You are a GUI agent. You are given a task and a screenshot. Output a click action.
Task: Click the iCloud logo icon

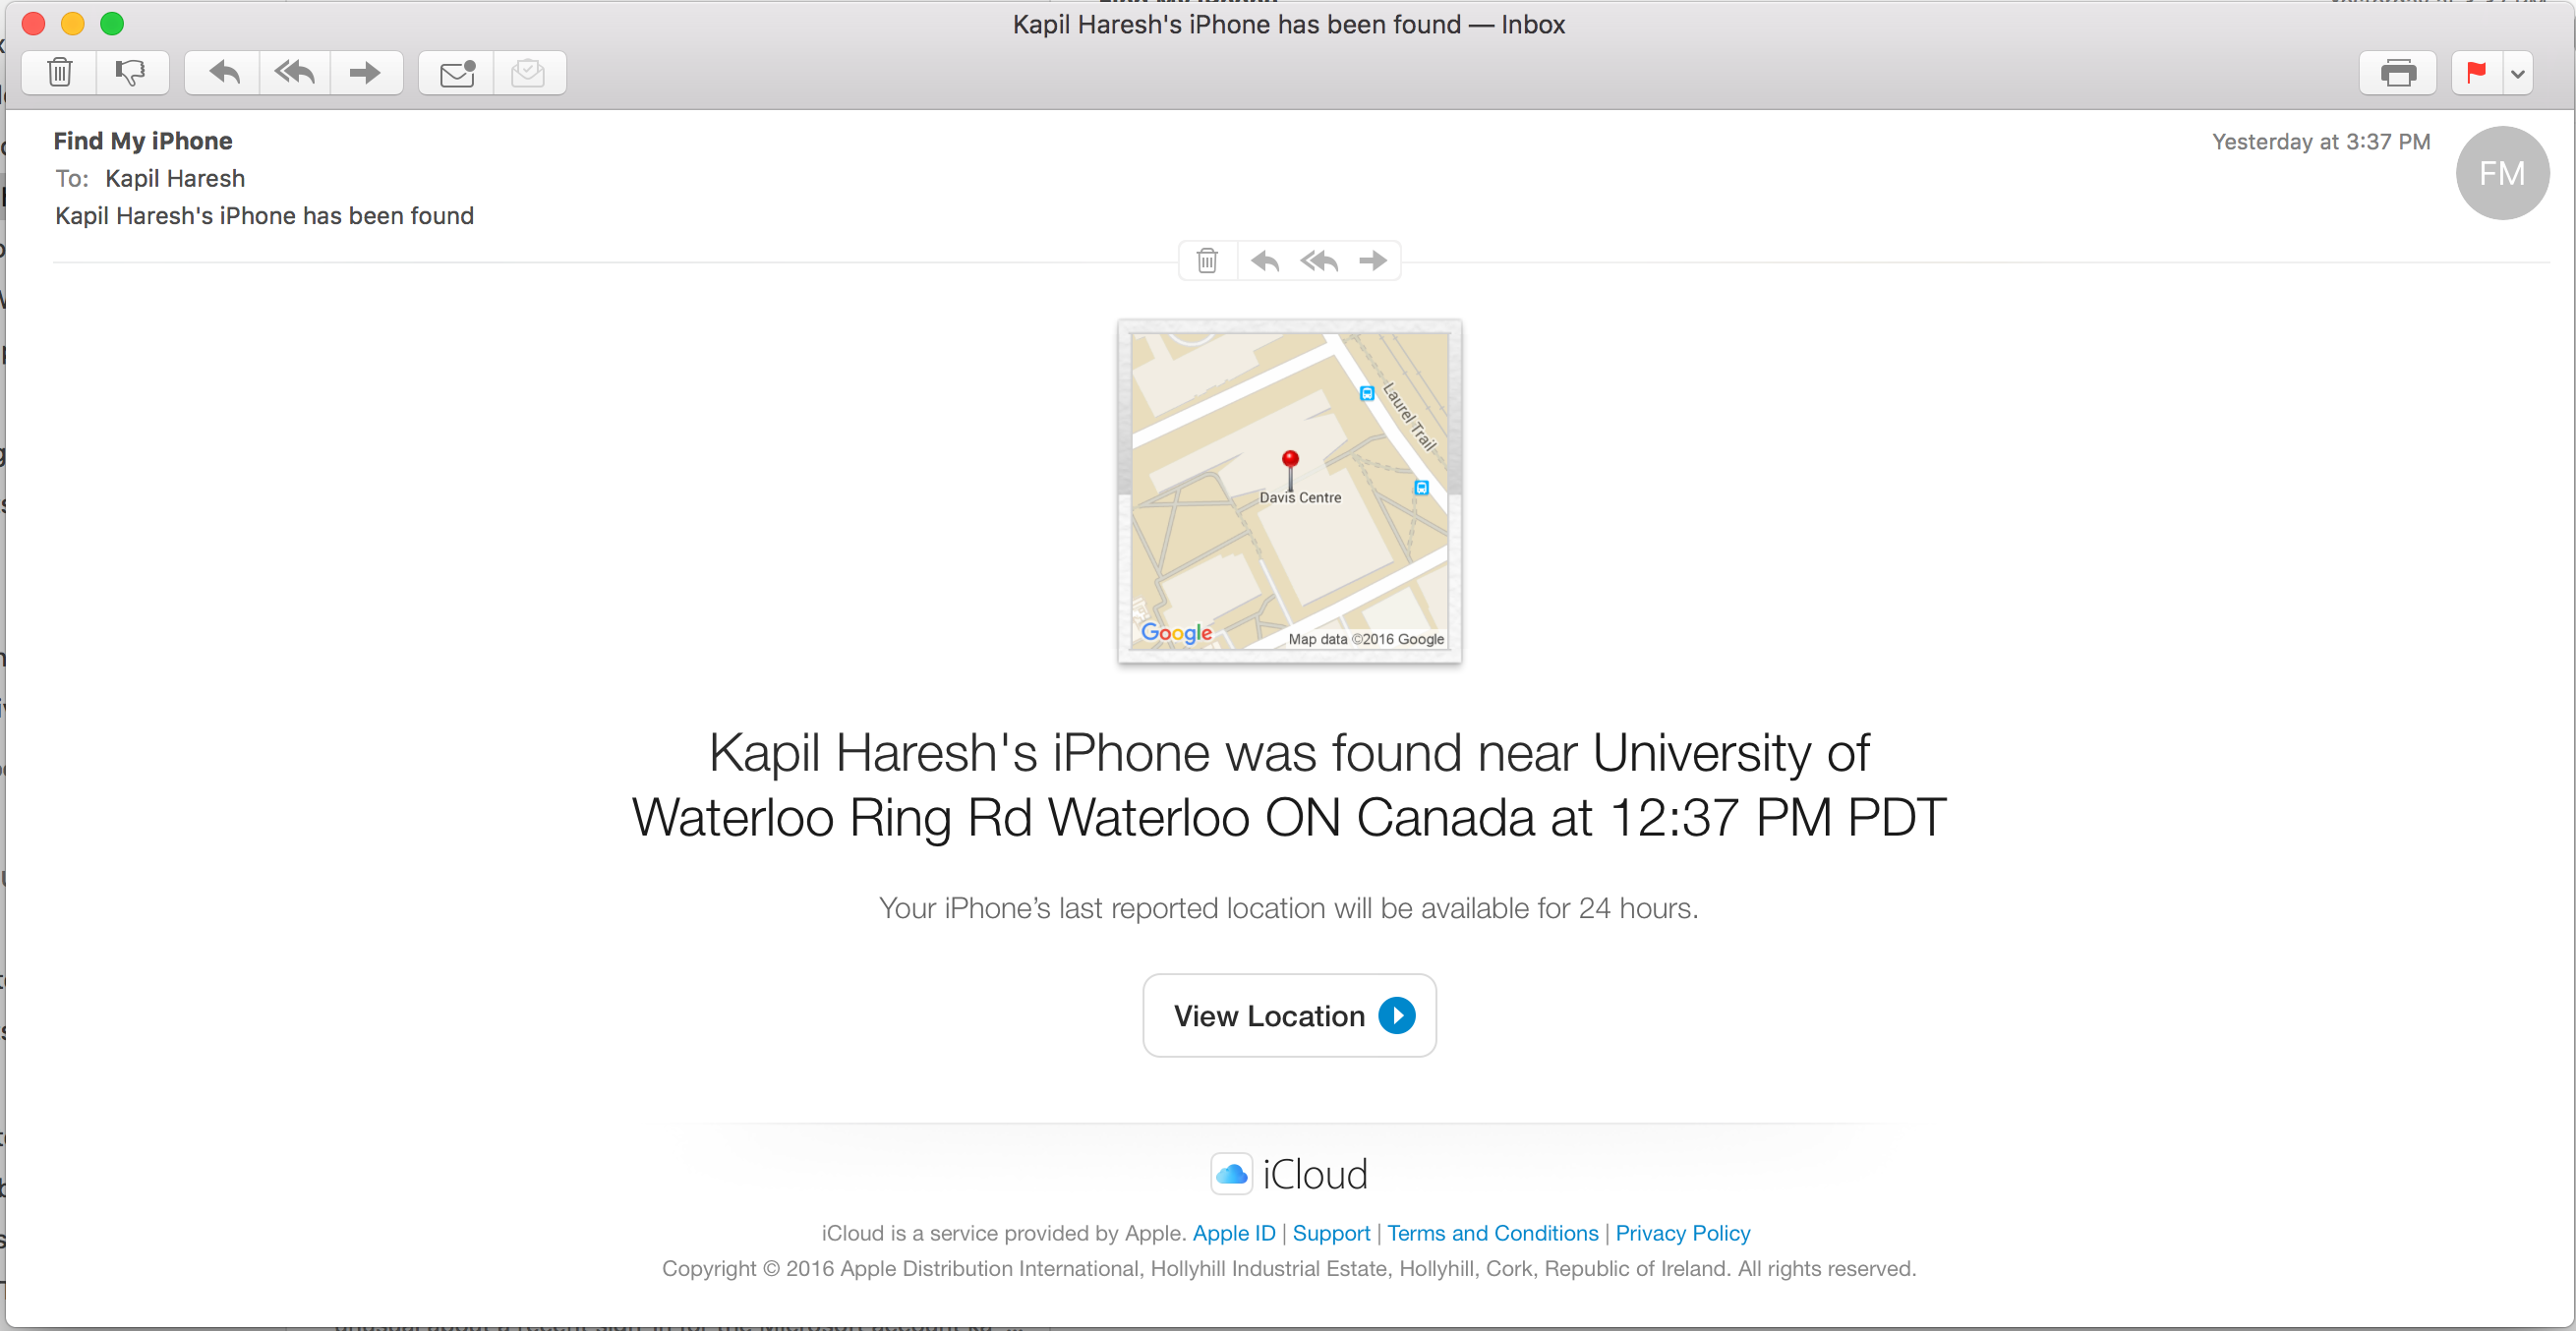pos(1231,1173)
